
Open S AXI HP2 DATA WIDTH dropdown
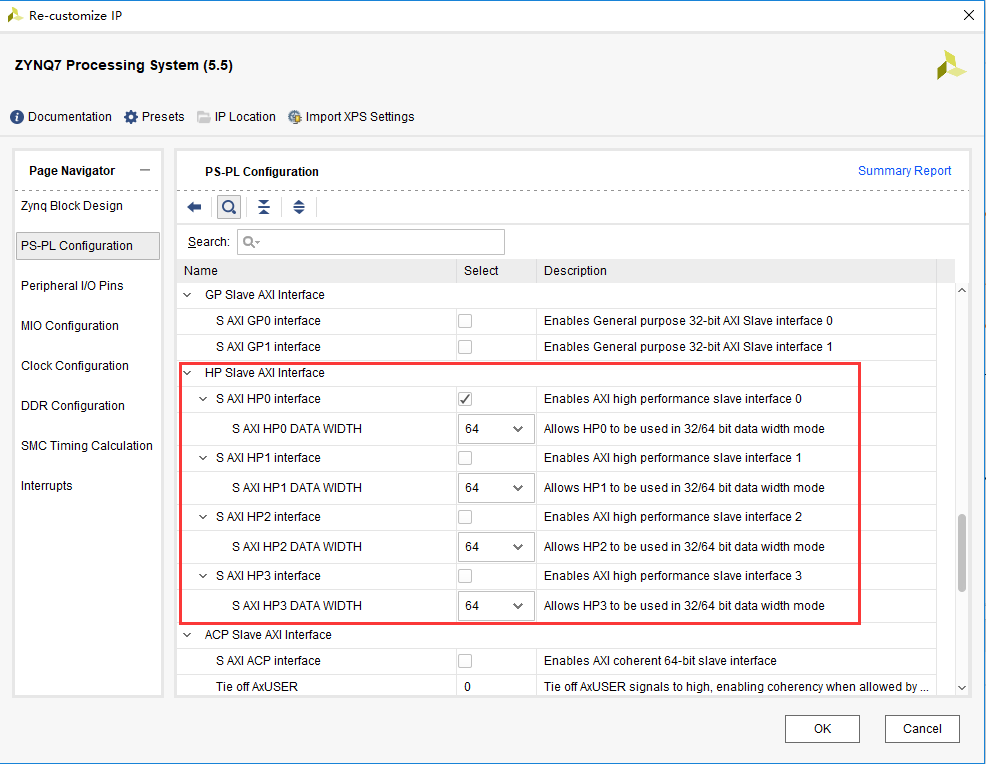pos(496,547)
